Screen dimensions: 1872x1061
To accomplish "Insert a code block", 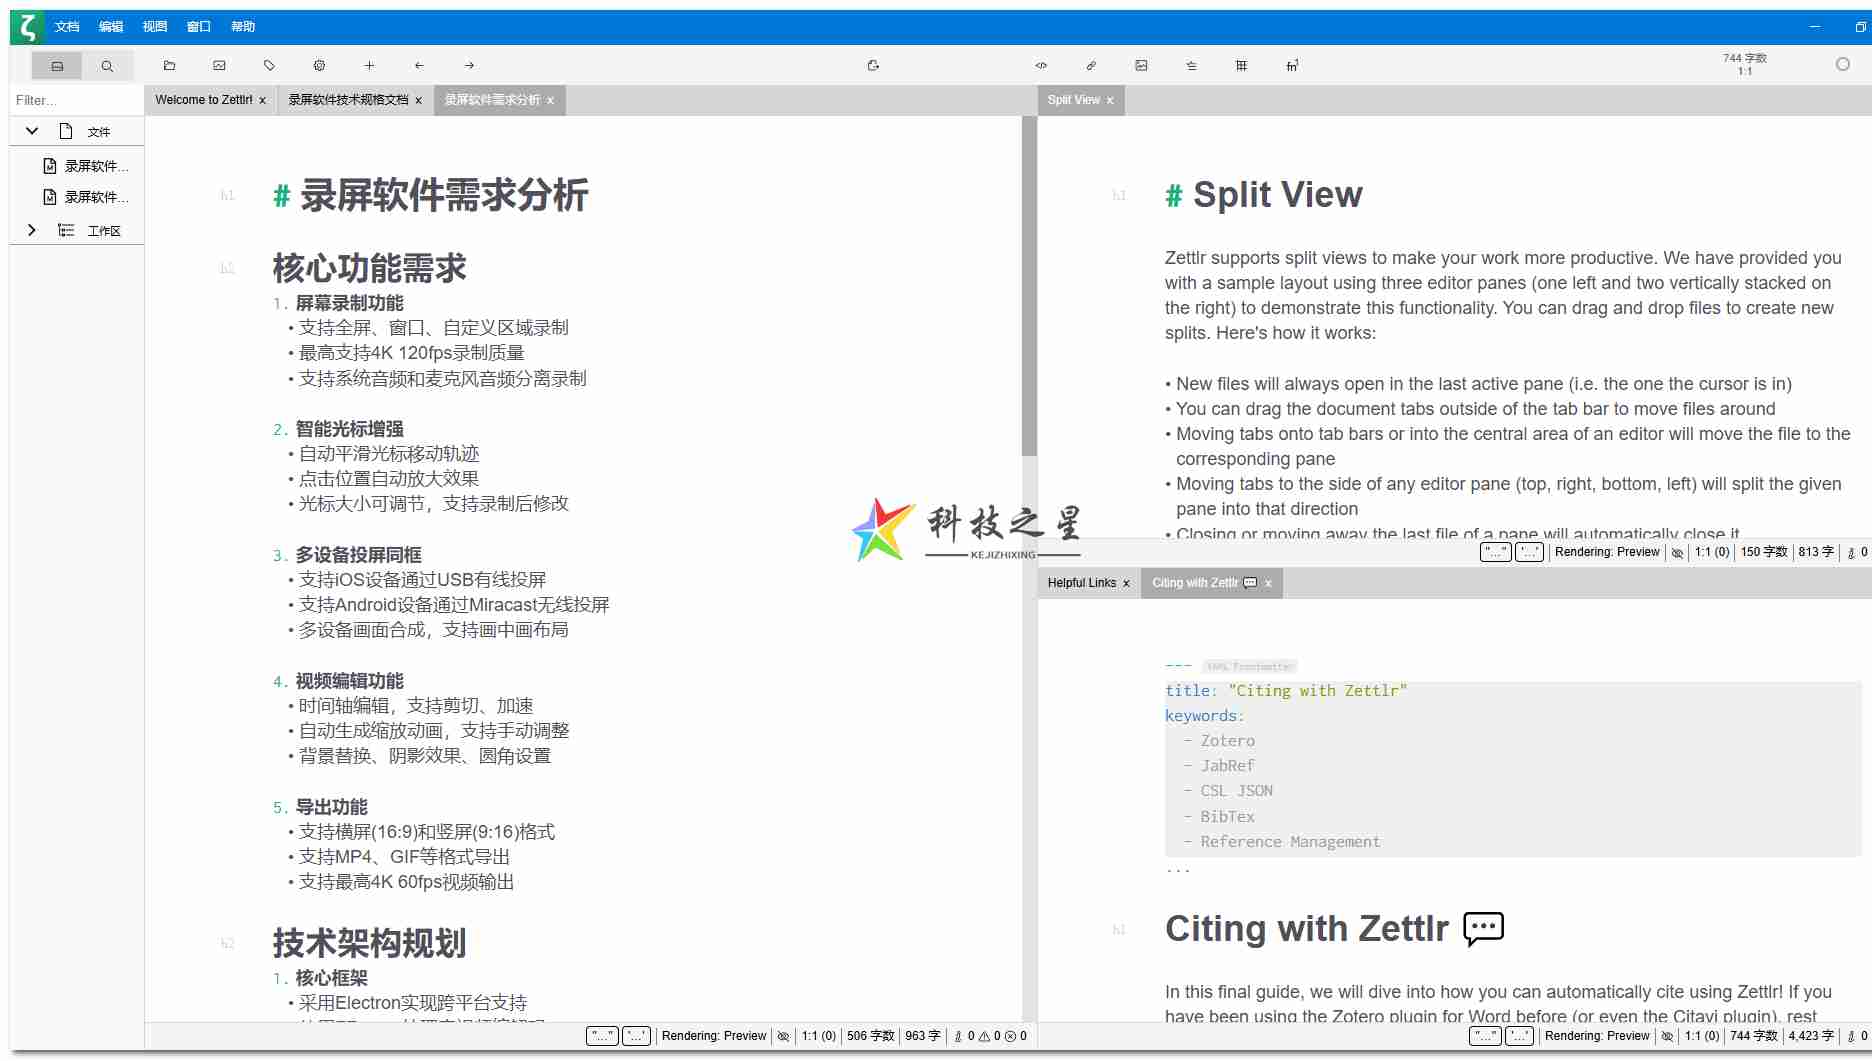I will coord(1041,65).
